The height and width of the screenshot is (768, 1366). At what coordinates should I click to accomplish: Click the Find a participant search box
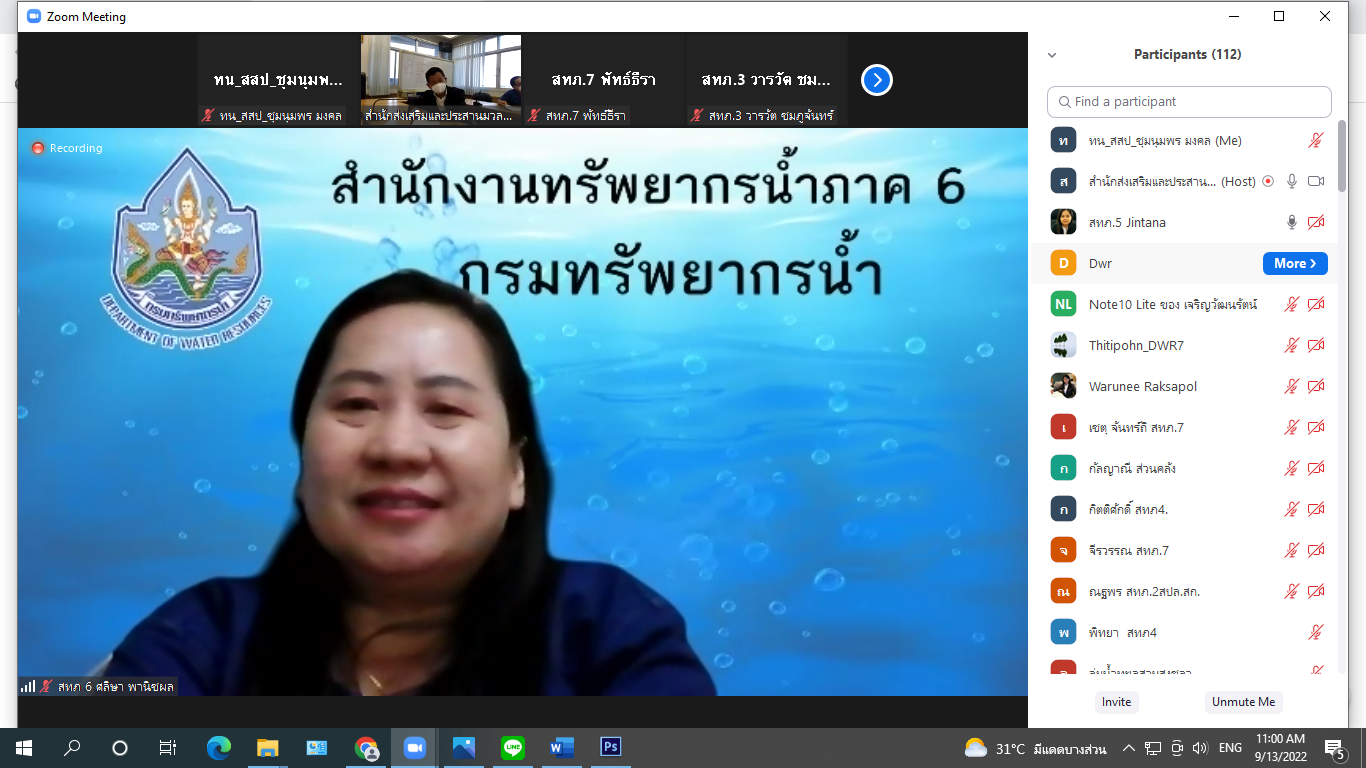coord(1189,102)
